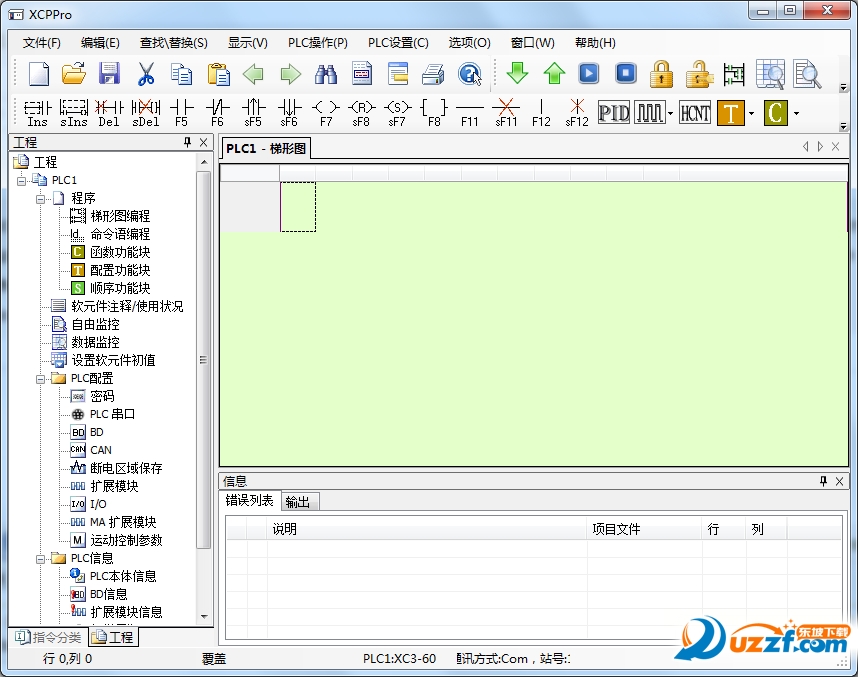Delete a row with the sDel button

click(146, 113)
